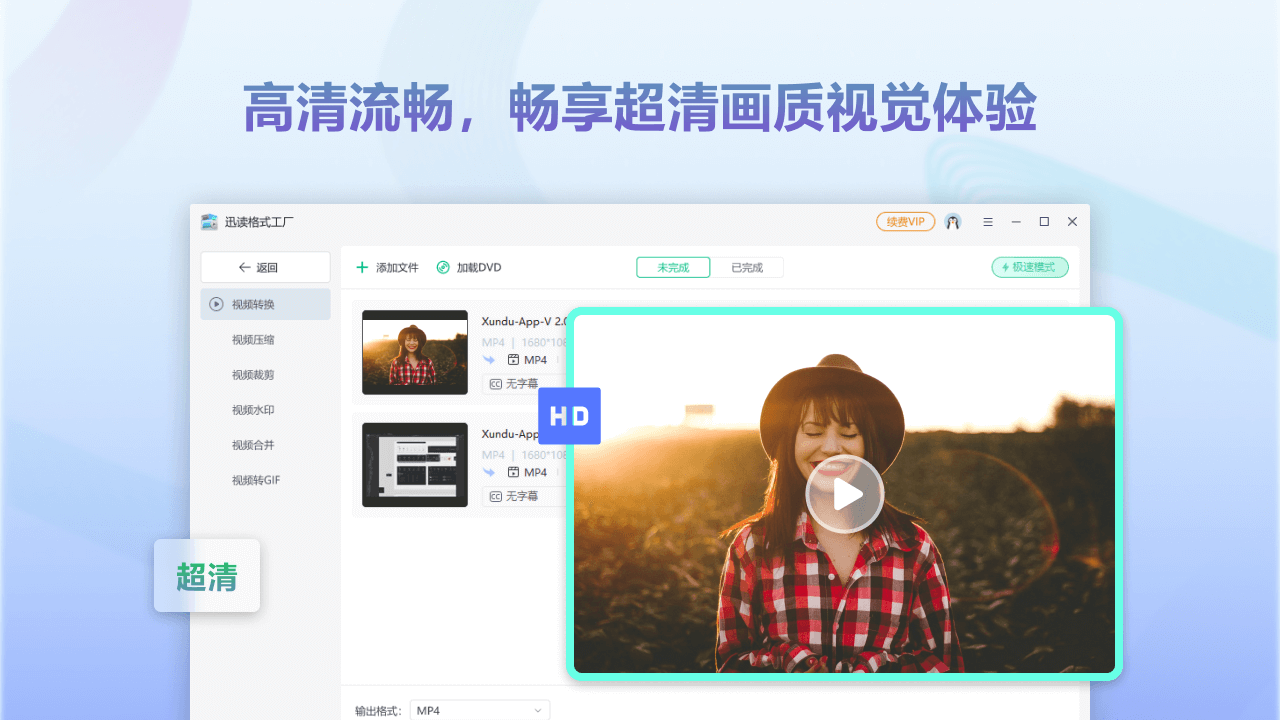Change output format of the first file

[531, 360]
